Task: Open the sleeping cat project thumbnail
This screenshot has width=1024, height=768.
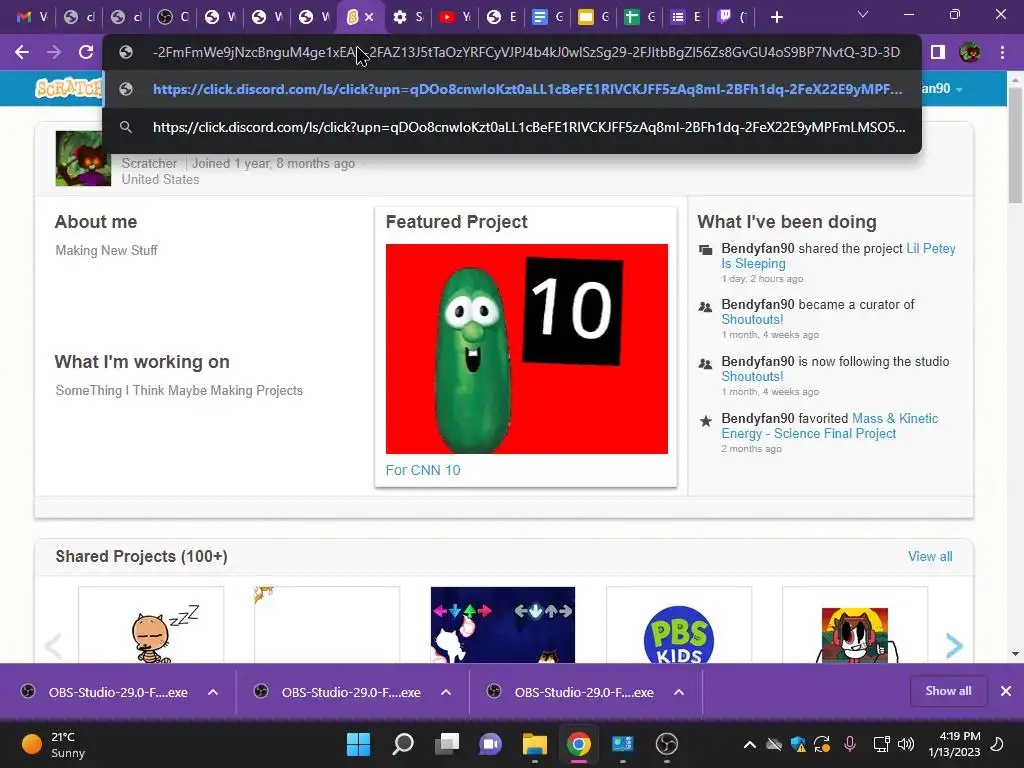Action: 151,625
